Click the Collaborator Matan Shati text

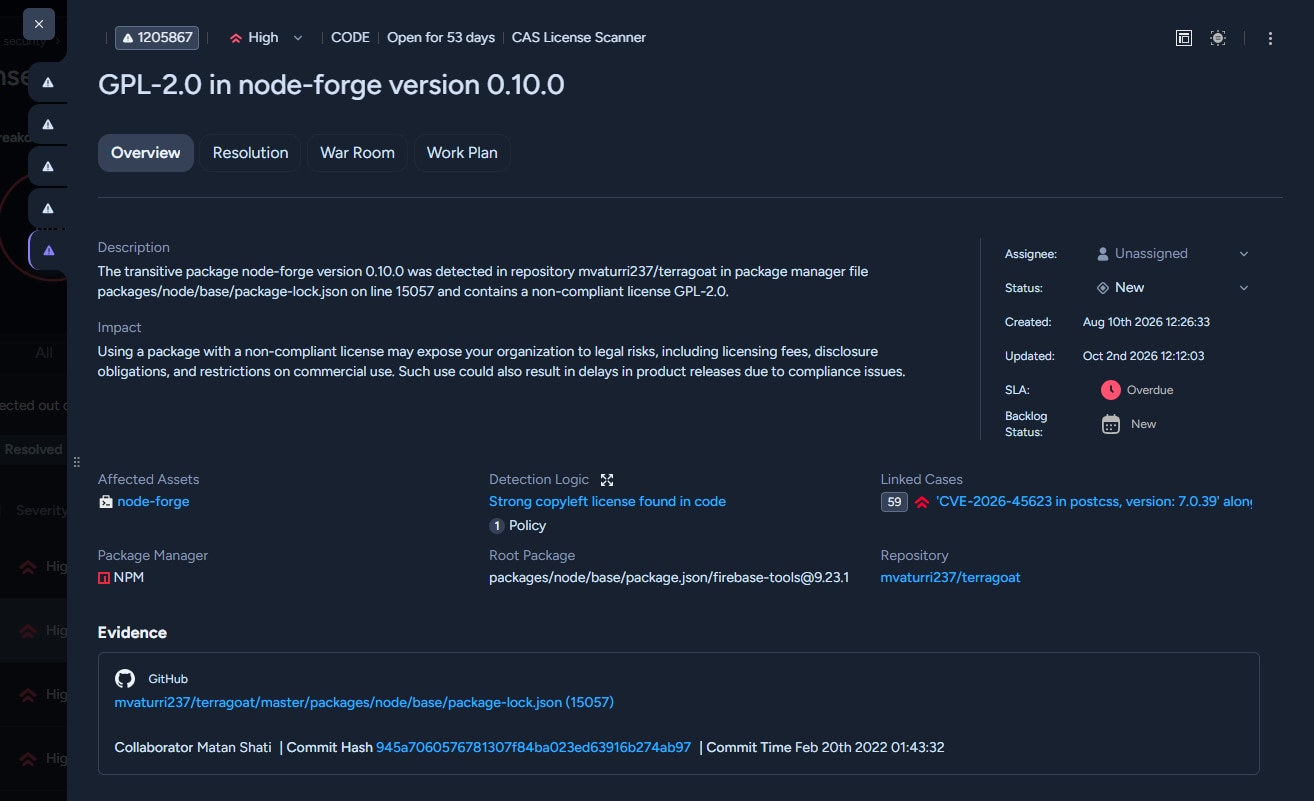click(193, 748)
